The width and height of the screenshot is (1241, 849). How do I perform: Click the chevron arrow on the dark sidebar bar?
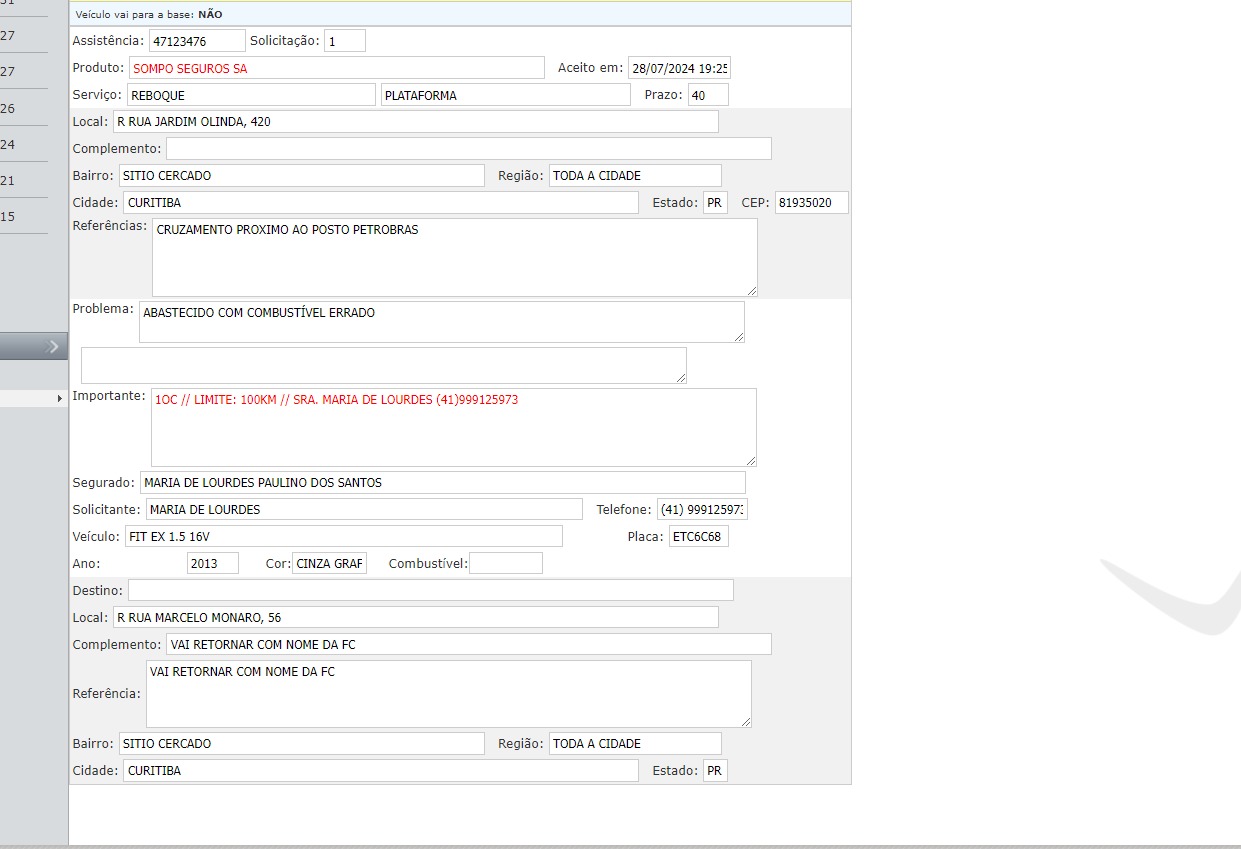(54, 346)
